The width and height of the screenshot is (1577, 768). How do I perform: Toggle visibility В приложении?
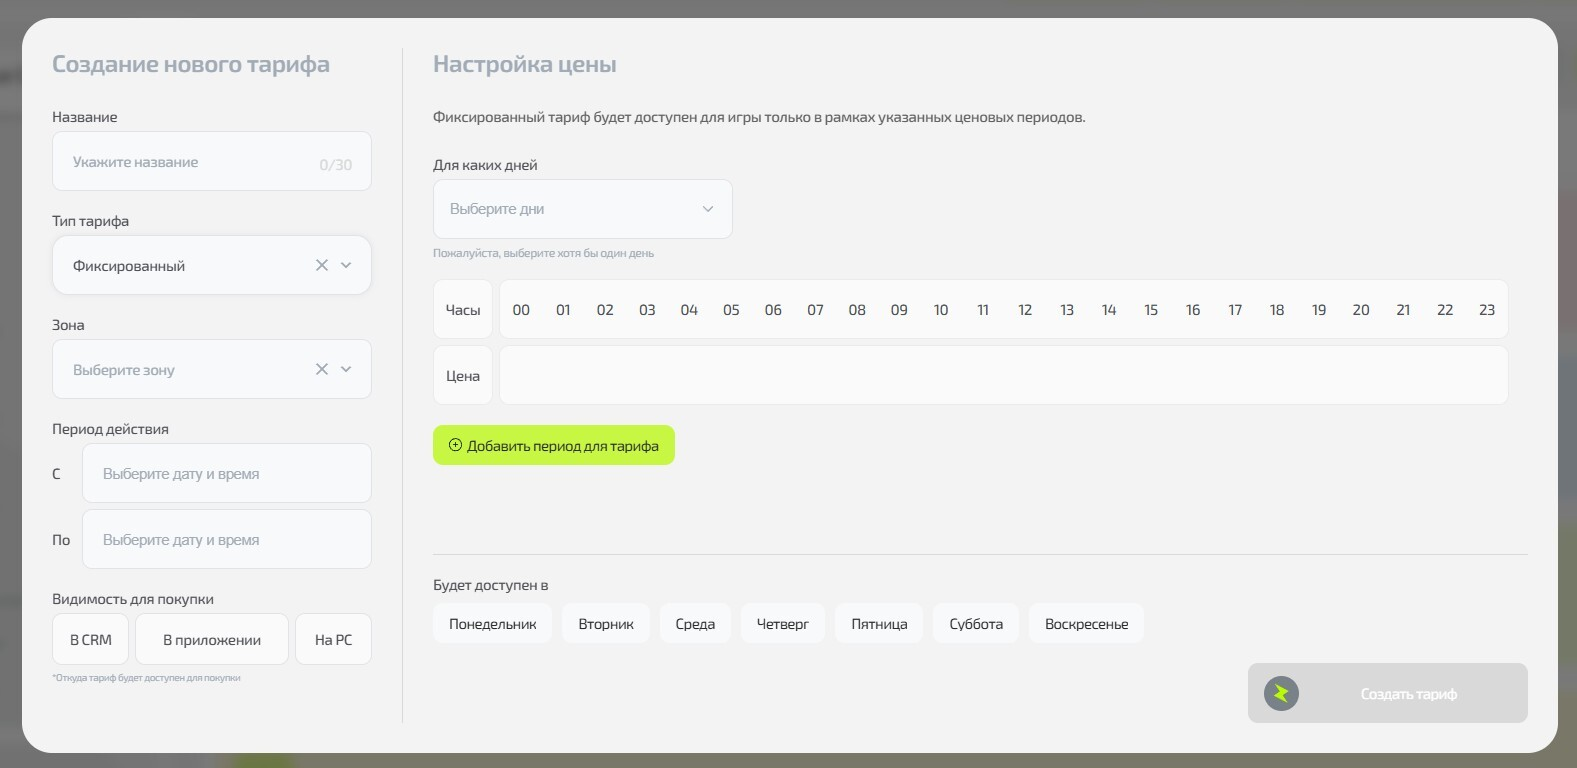[x=211, y=639]
